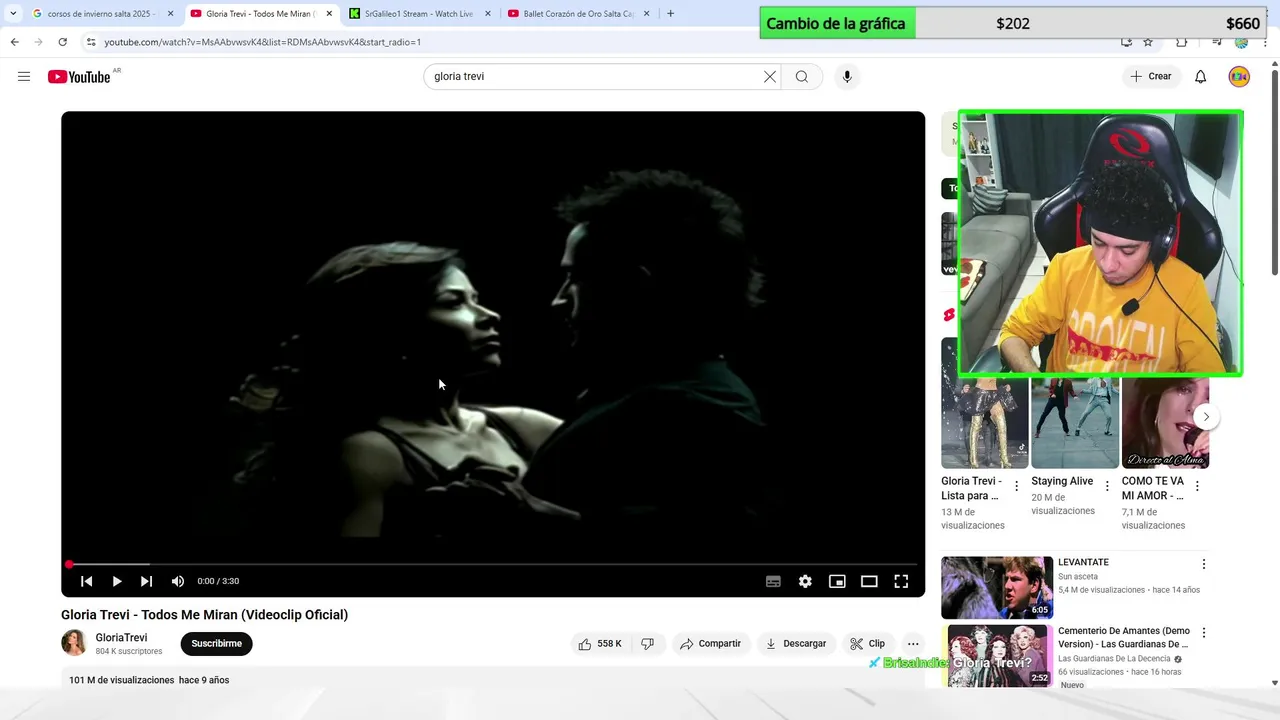Open more actions three-dot menu below video
1280x720 pixels.
point(913,644)
